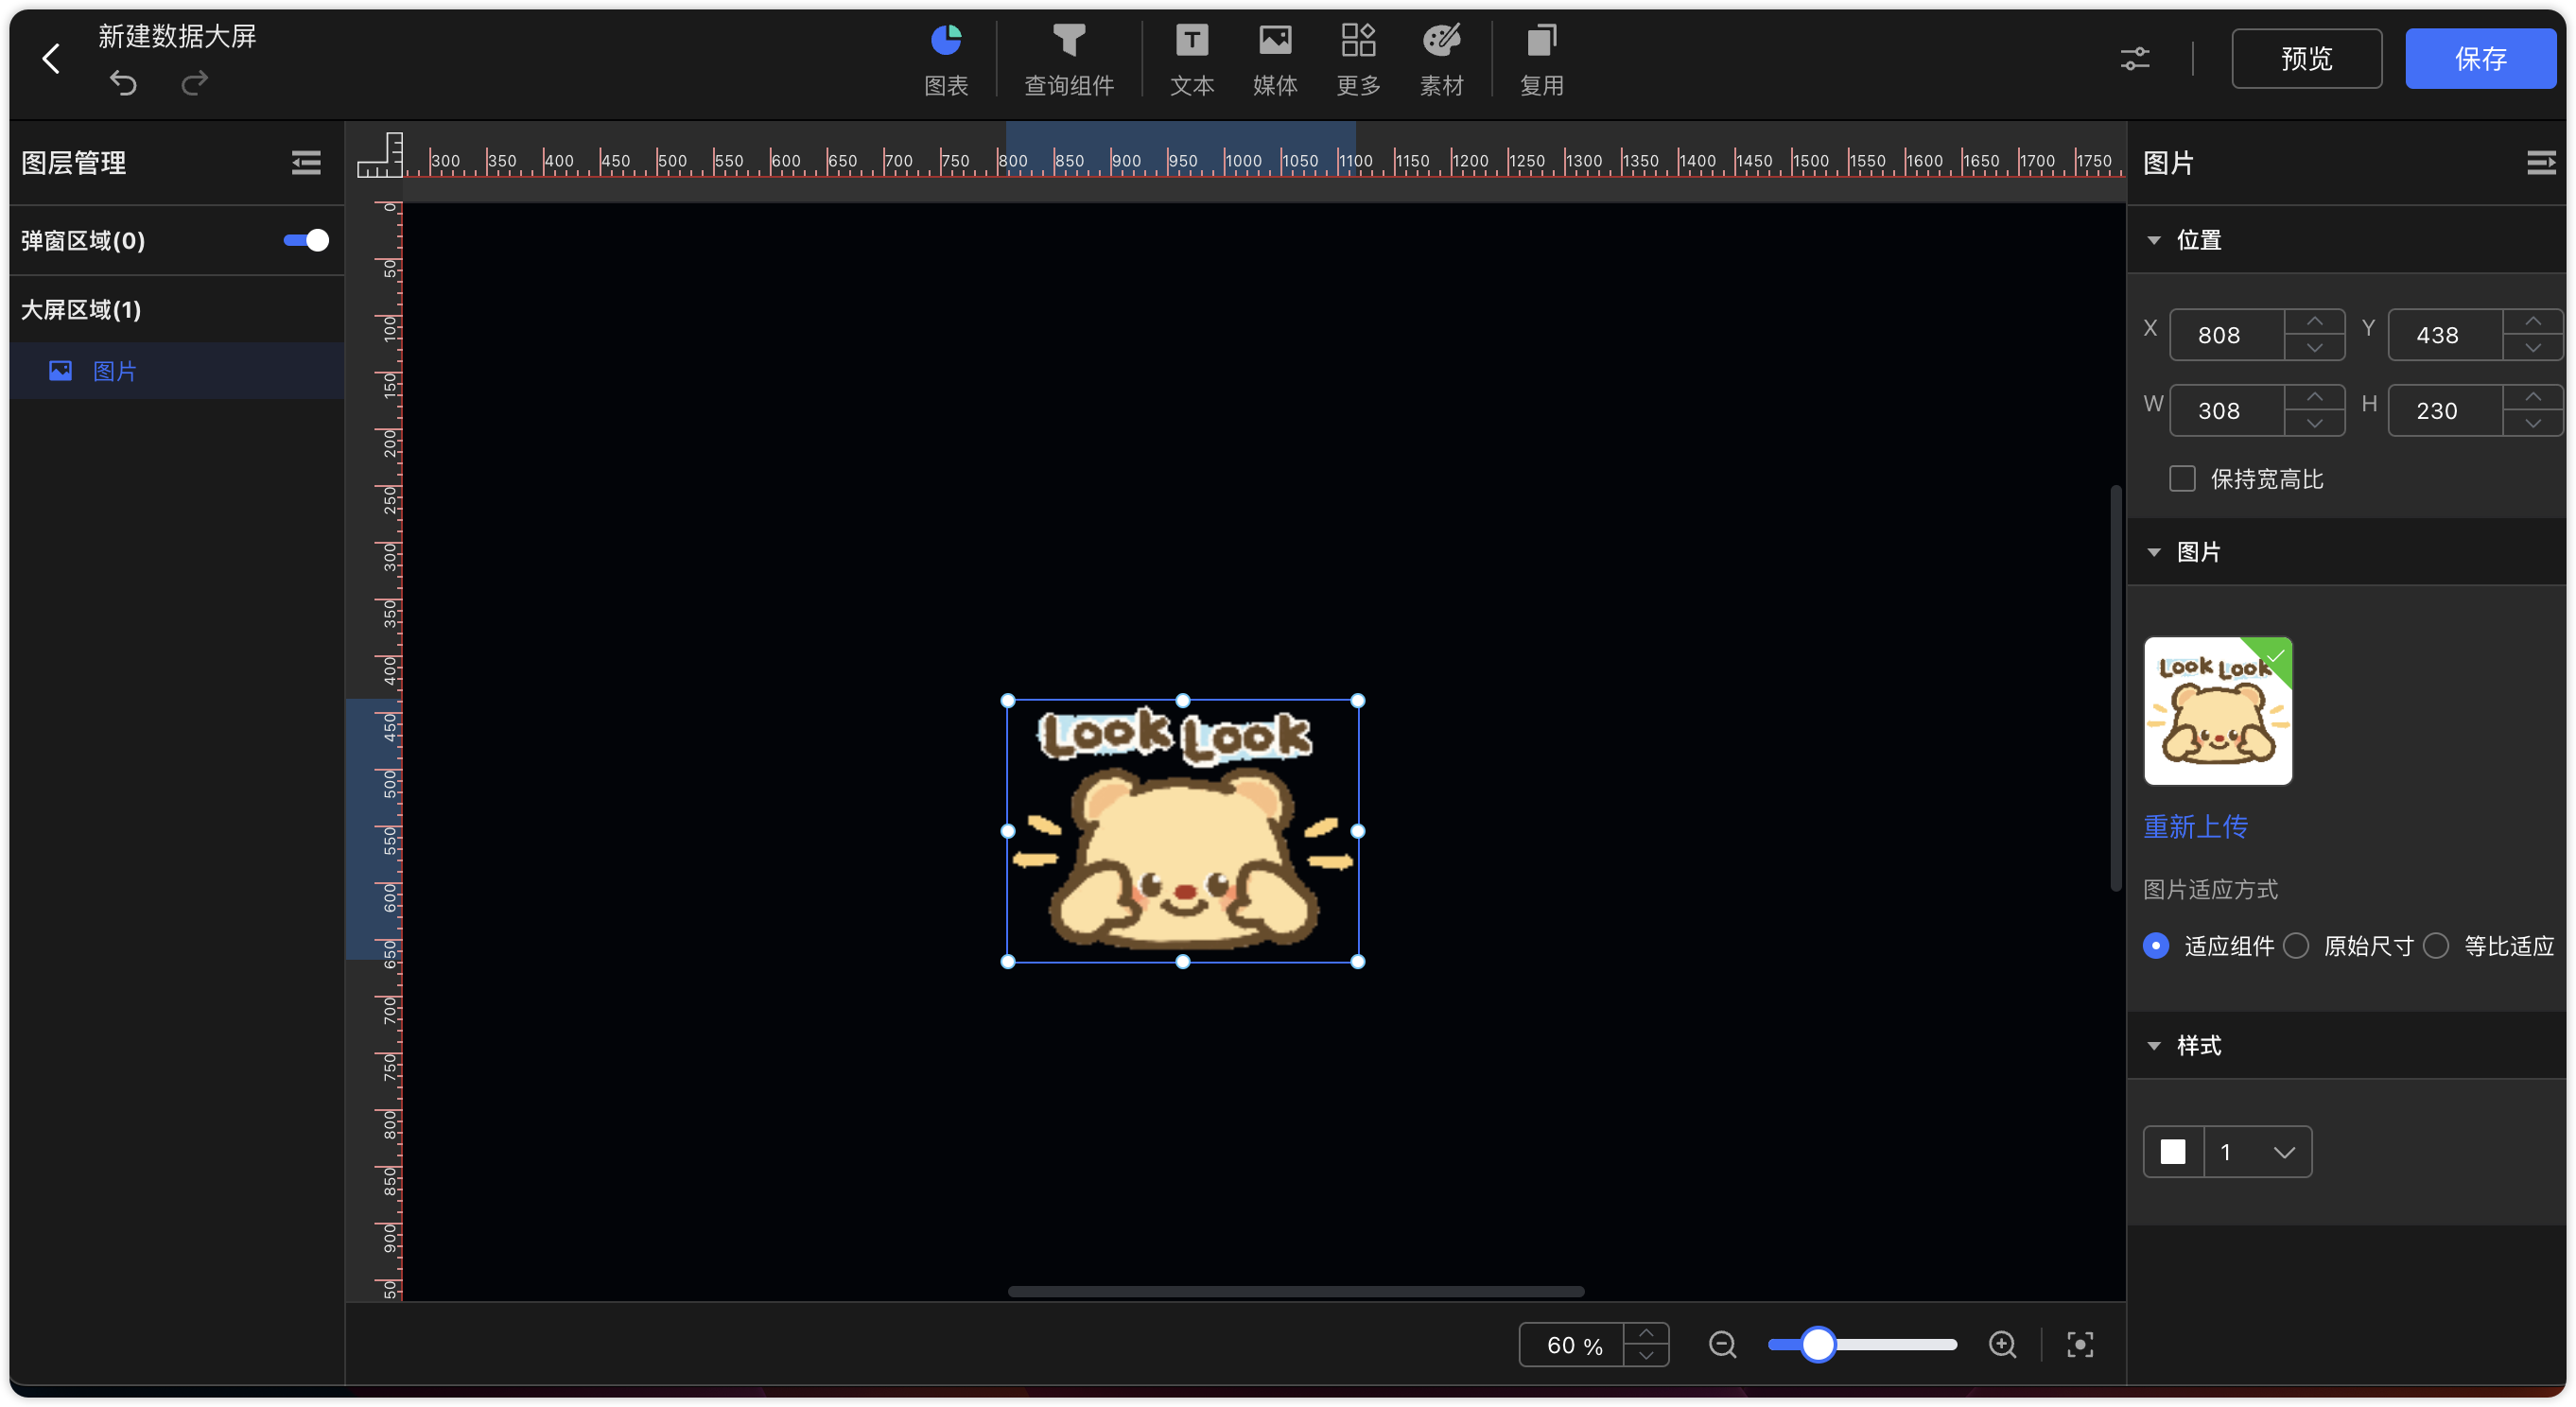
Task: Open the 查询组件 filter tool
Action: tap(1068, 61)
